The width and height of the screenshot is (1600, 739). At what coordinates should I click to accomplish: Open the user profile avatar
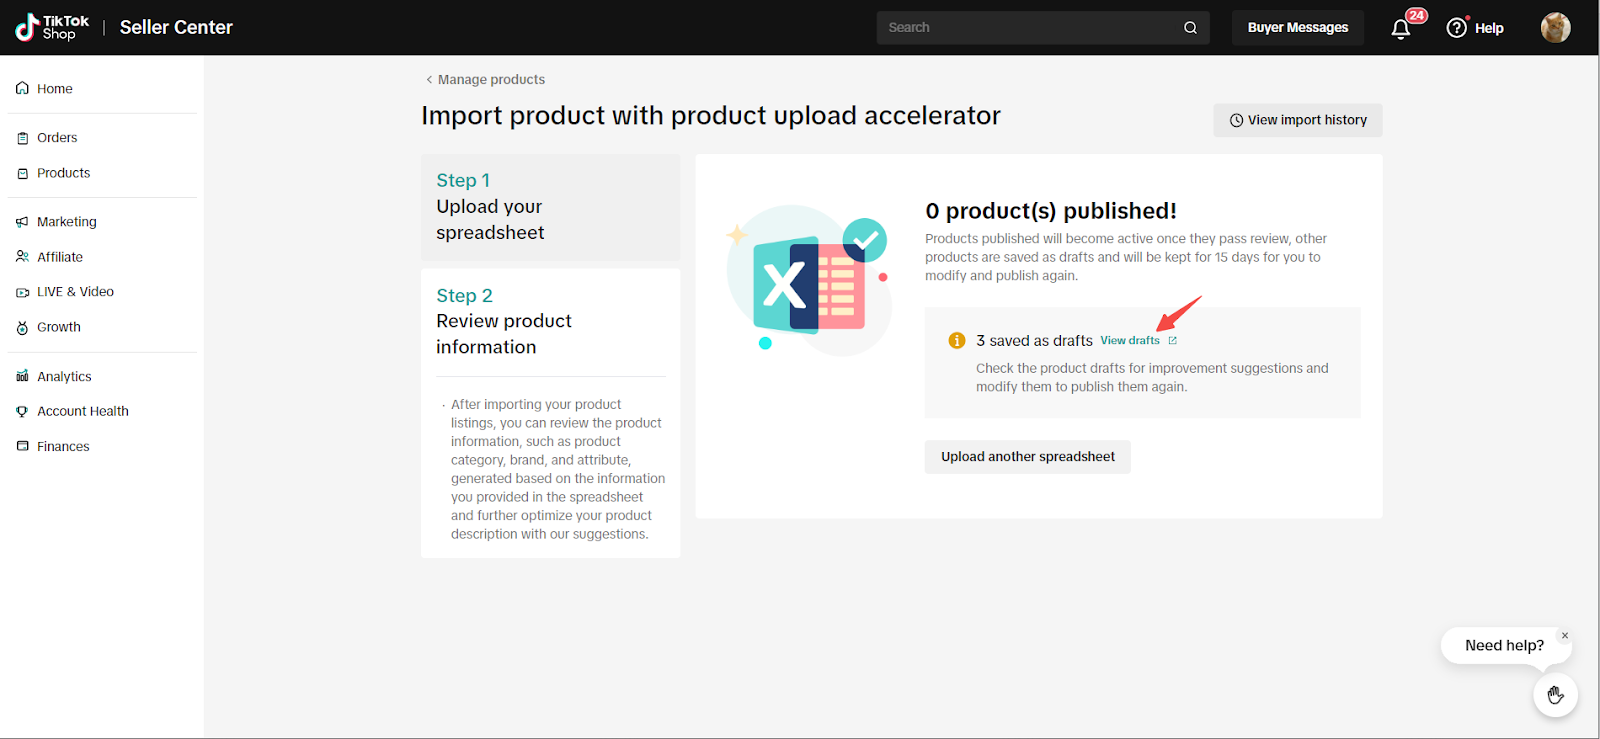click(x=1555, y=28)
